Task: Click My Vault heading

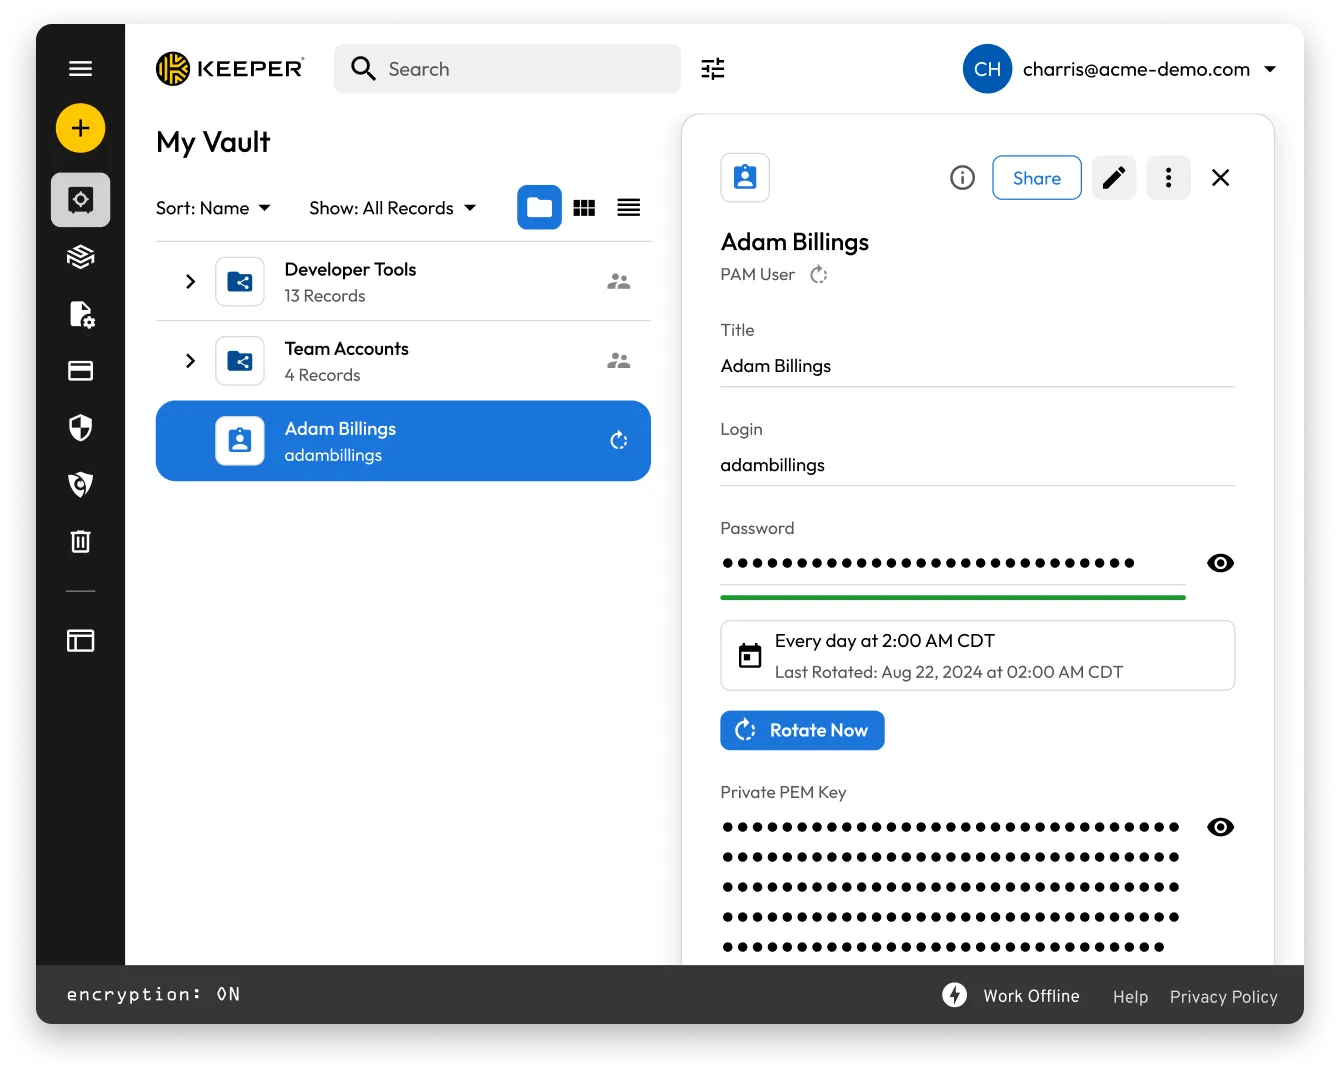Action: tap(213, 142)
